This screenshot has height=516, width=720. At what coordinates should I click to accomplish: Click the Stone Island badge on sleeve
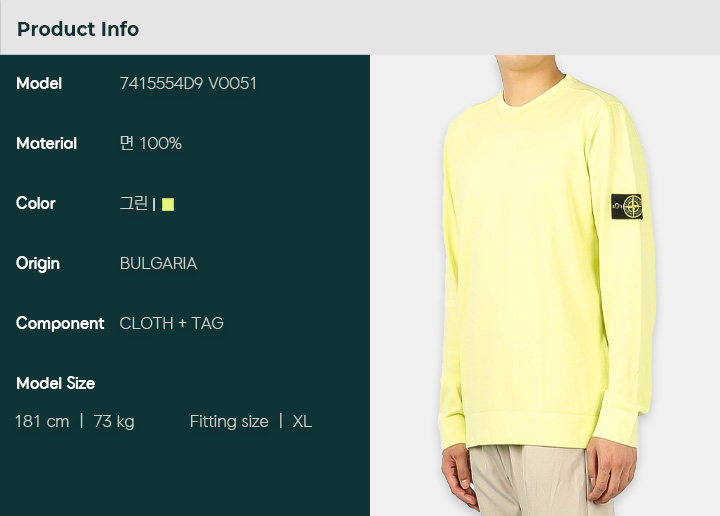pyautogui.click(x=627, y=206)
